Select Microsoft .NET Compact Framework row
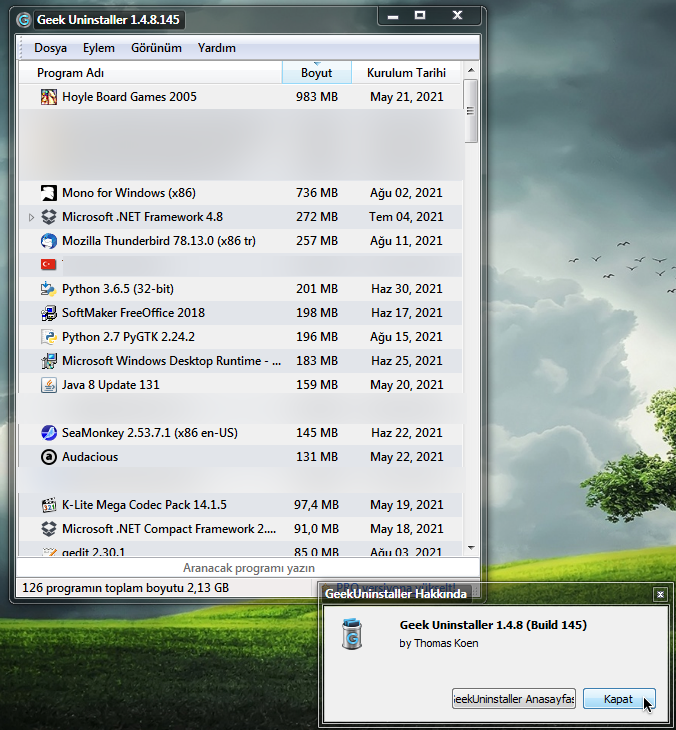Viewport: 676px width, 730px height. coord(240,529)
